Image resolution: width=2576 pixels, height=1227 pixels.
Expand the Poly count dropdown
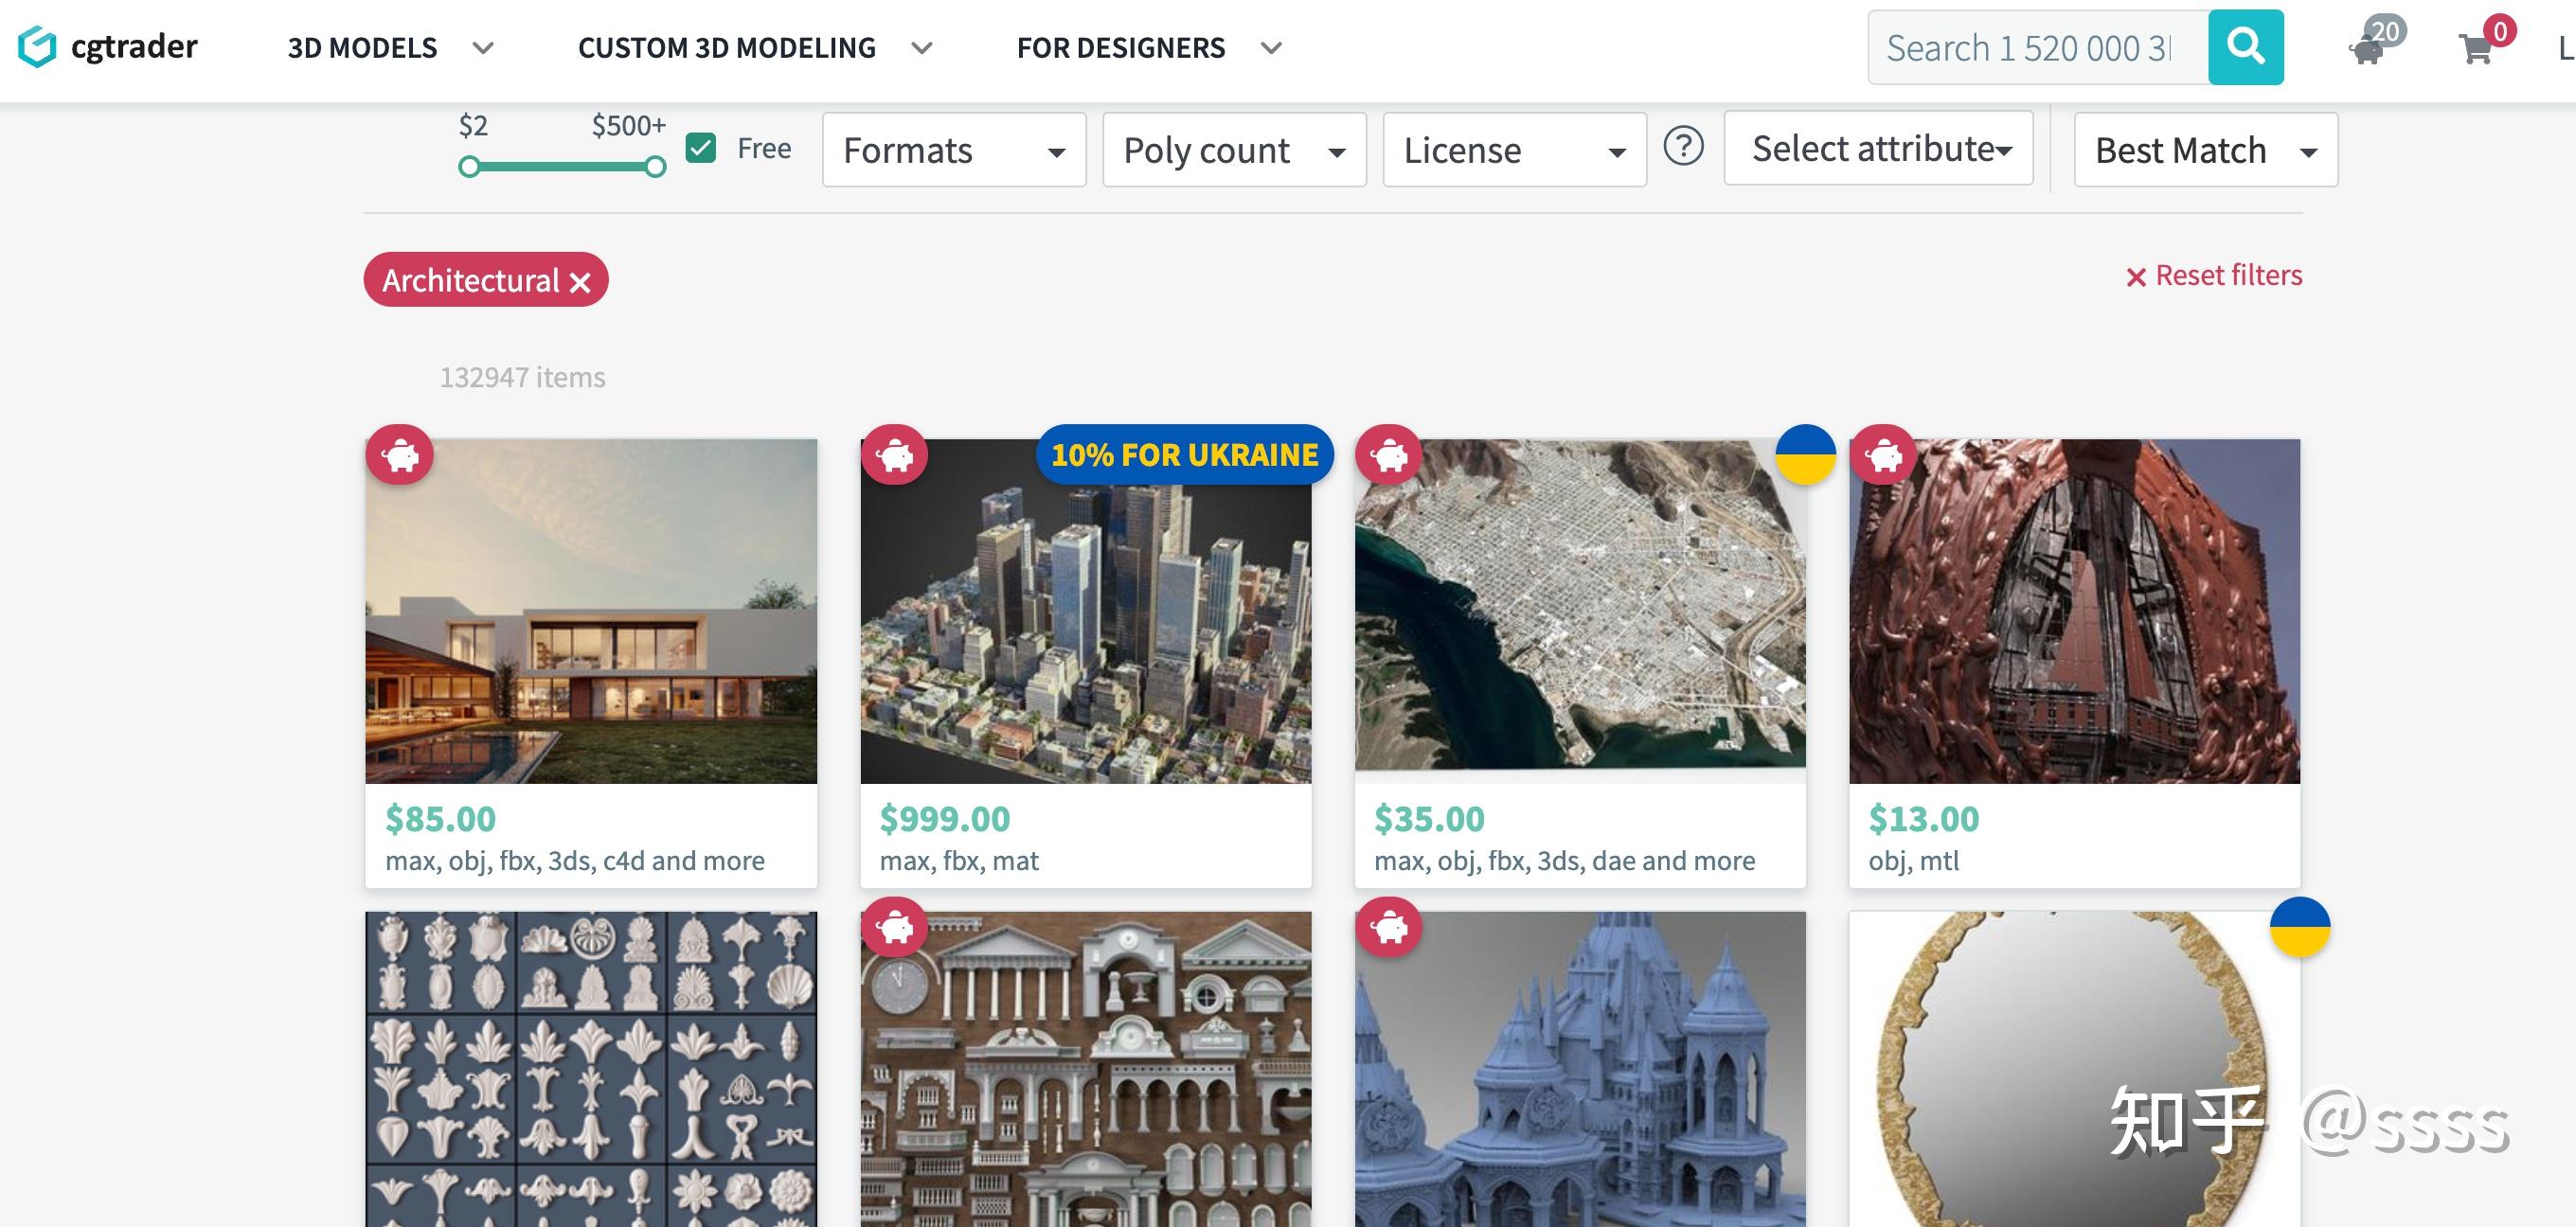1233,150
